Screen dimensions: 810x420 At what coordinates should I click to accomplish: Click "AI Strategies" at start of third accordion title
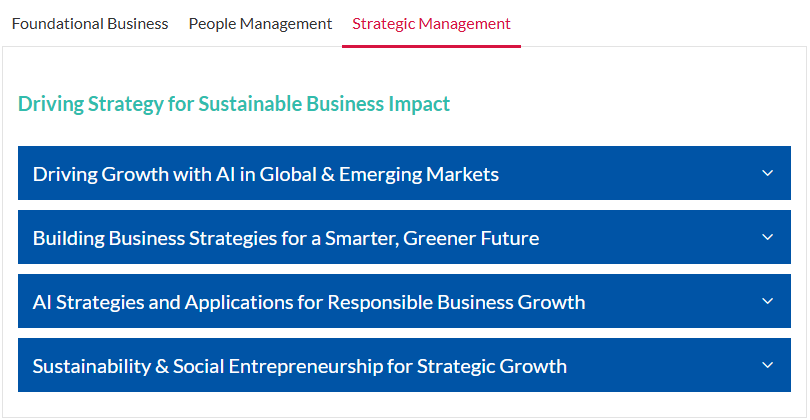tap(88, 303)
